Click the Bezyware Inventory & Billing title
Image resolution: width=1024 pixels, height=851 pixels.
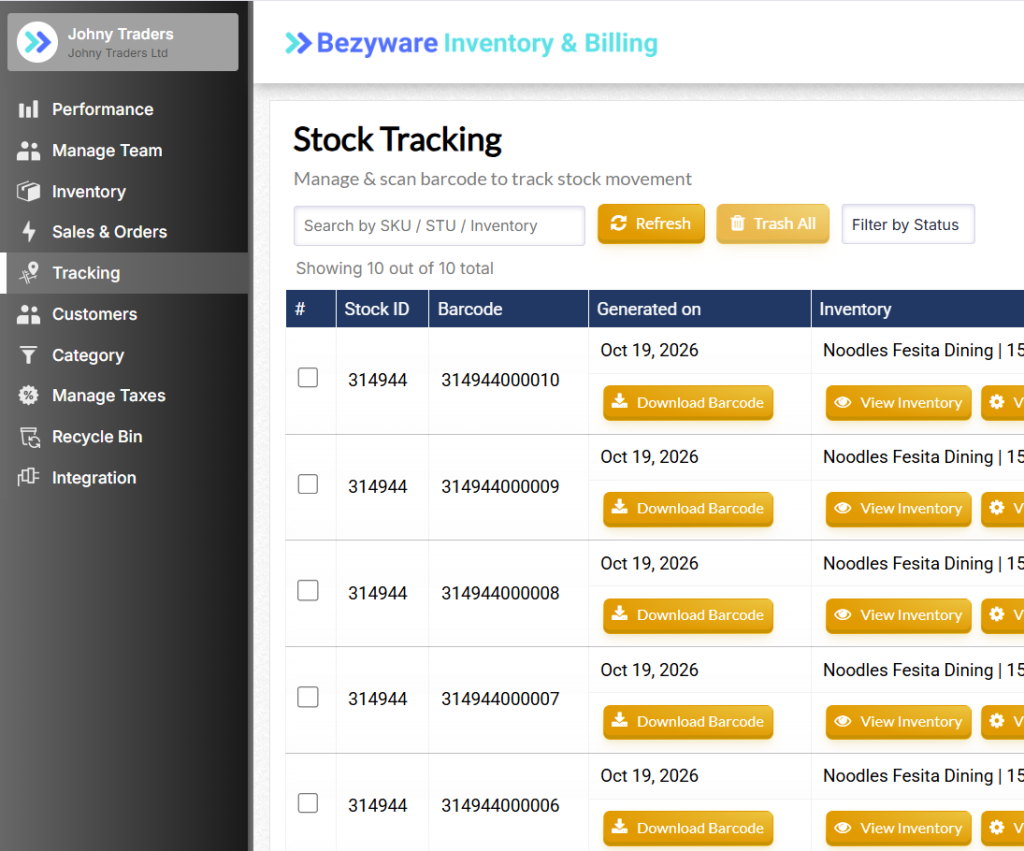point(487,43)
